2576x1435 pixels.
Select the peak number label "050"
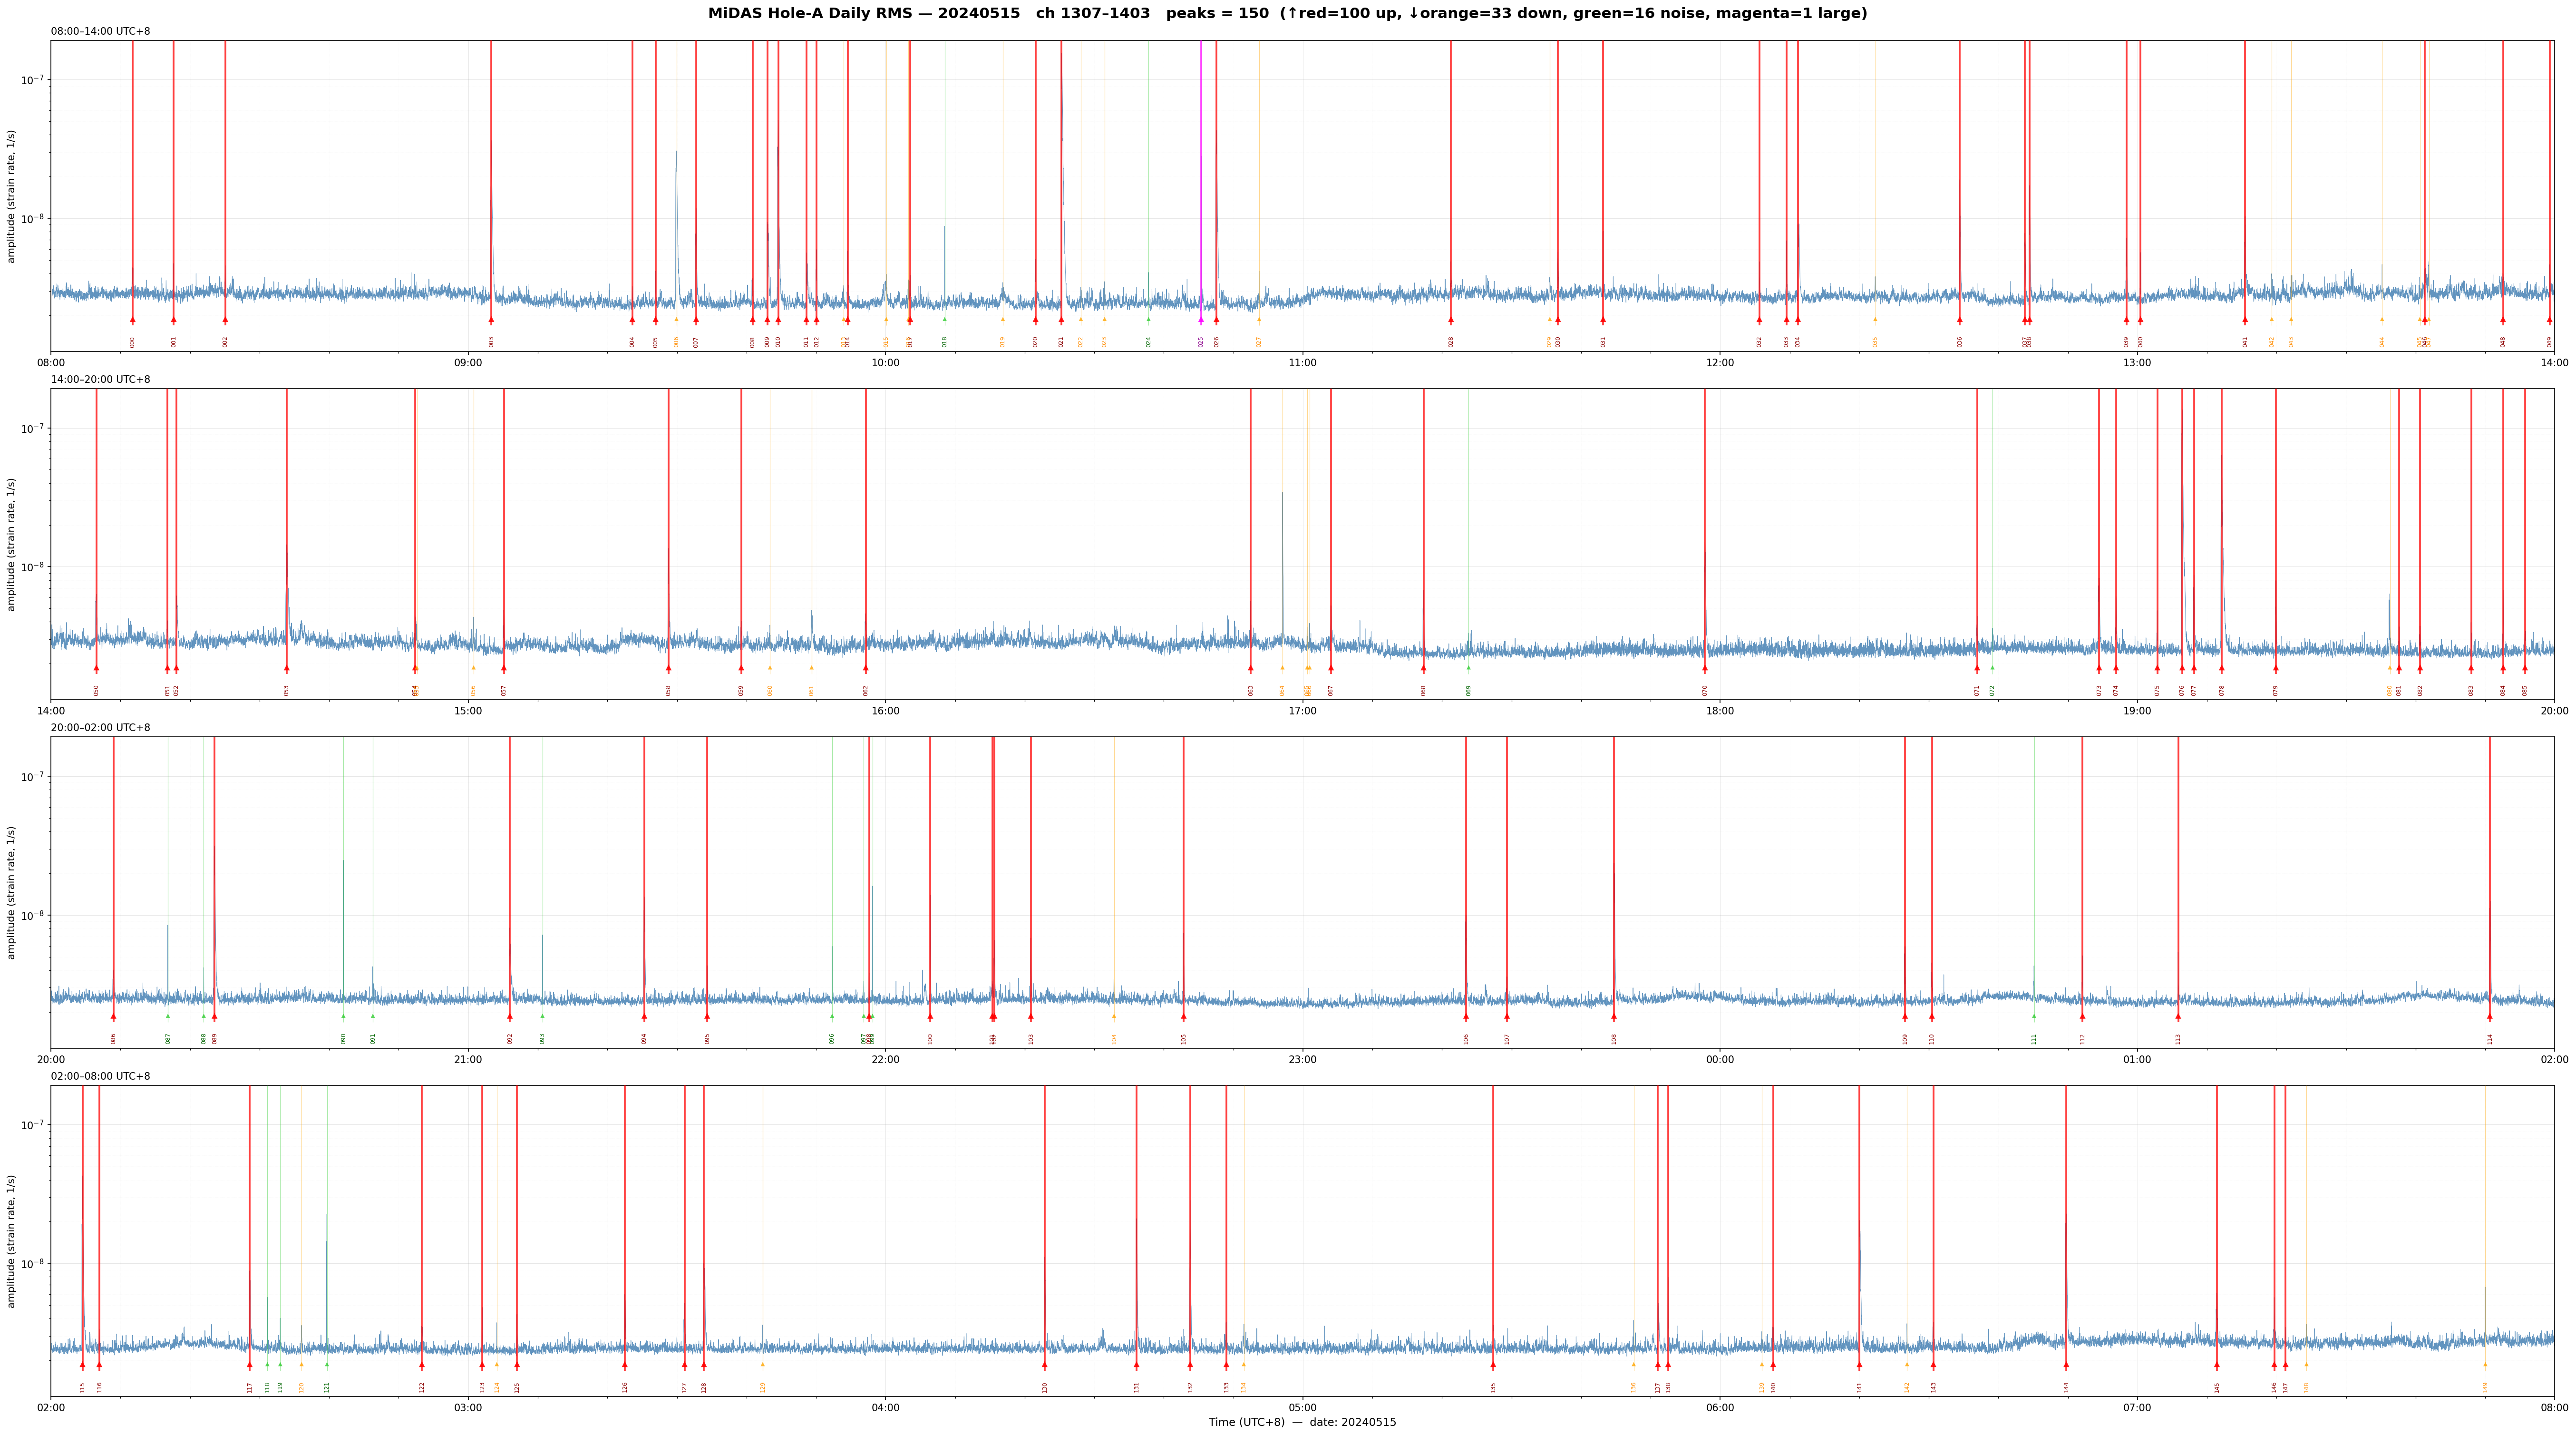tap(97, 689)
